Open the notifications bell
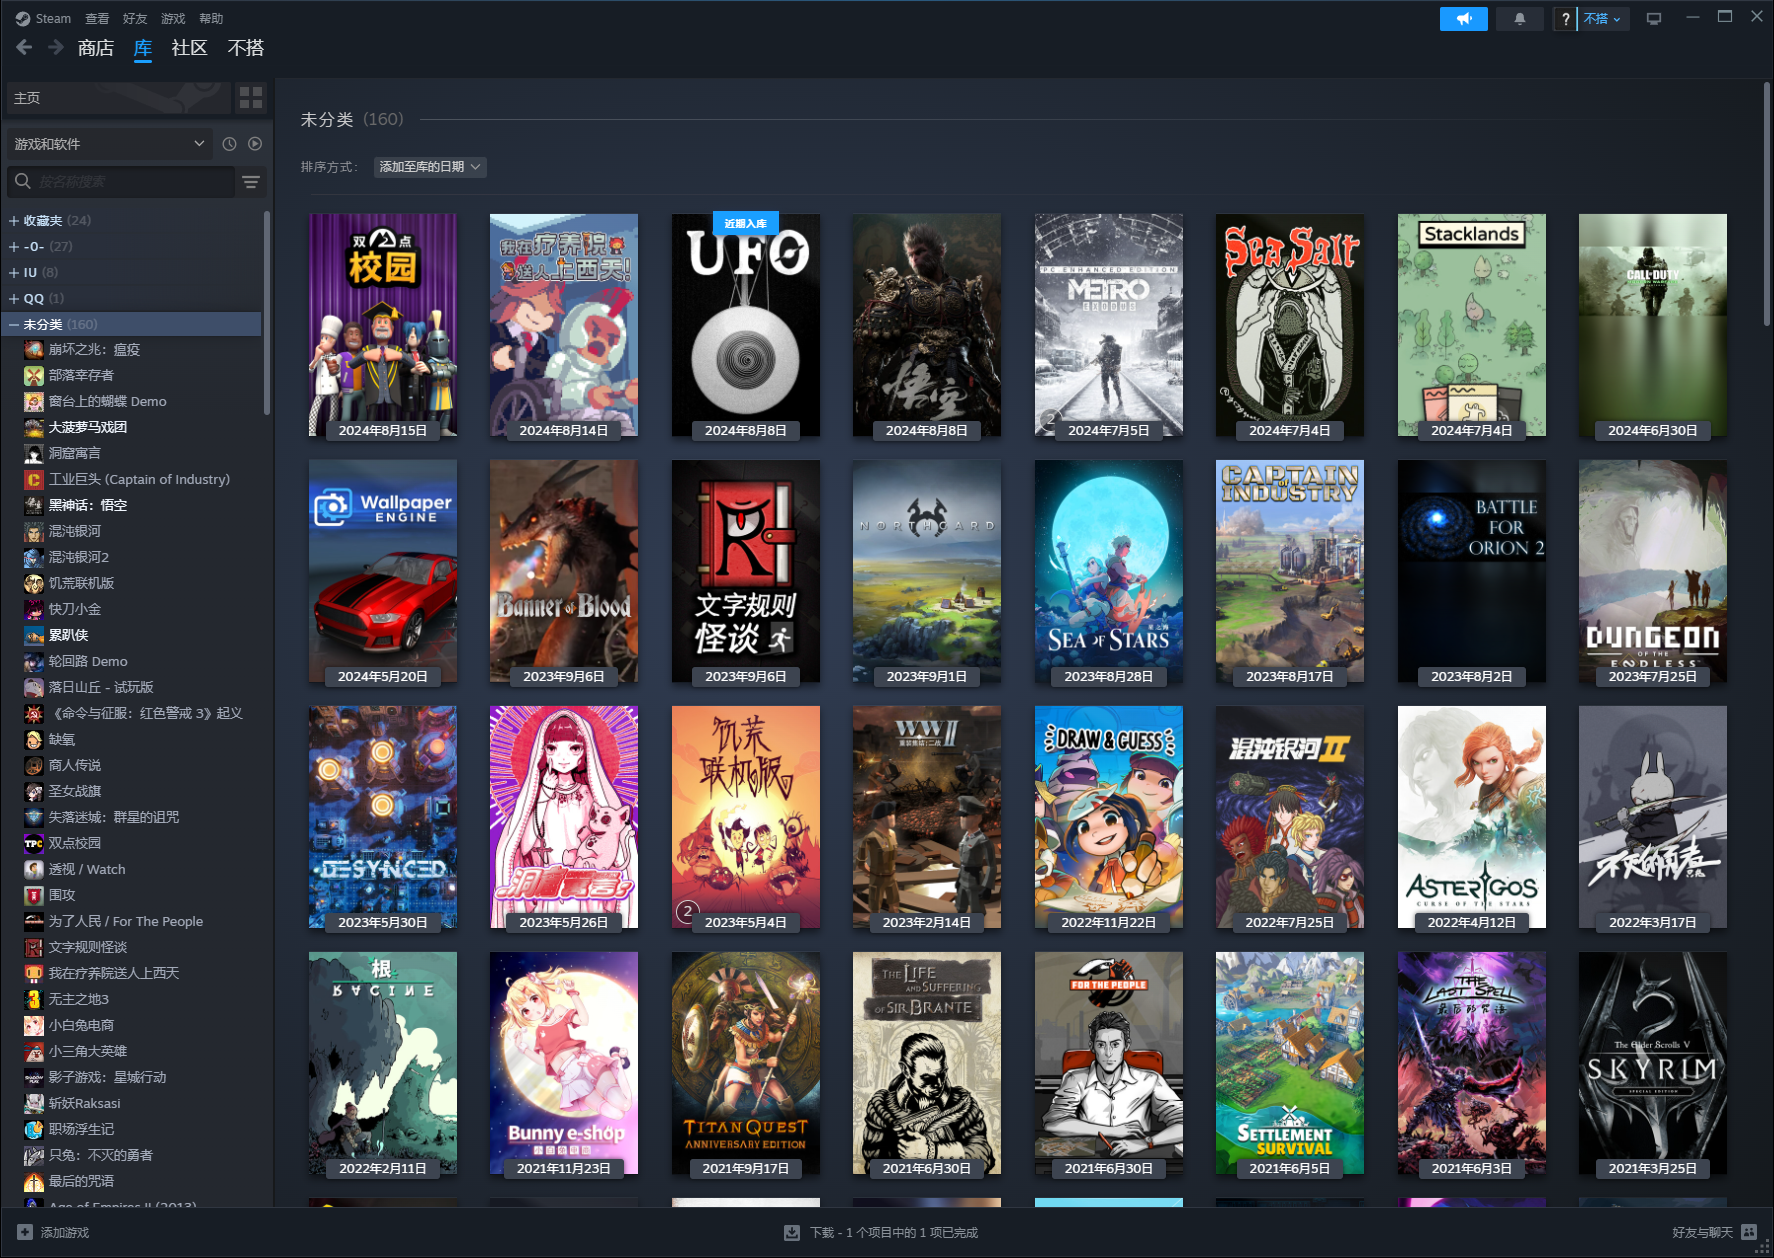This screenshot has width=1774, height=1258. [1519, 19]
